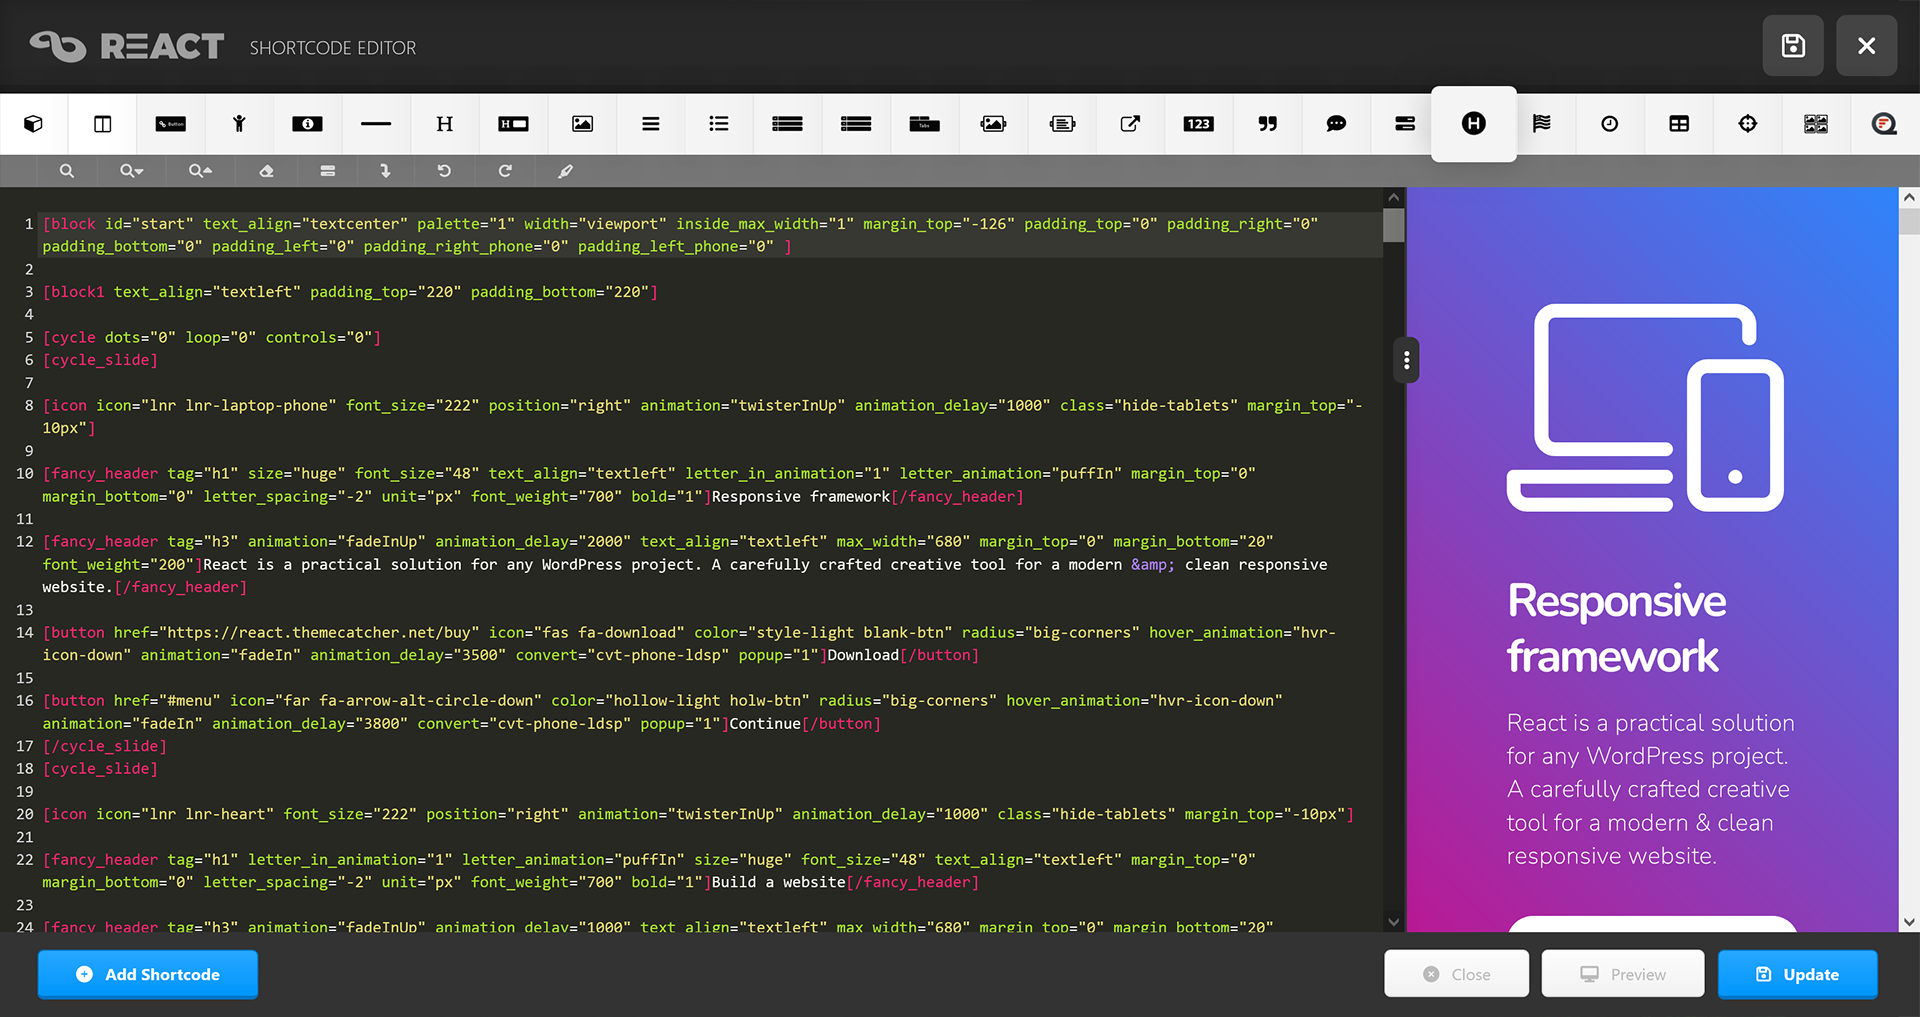Redo the last undone edit
Screen dimensions: 1920x1017
coord(505,171)
